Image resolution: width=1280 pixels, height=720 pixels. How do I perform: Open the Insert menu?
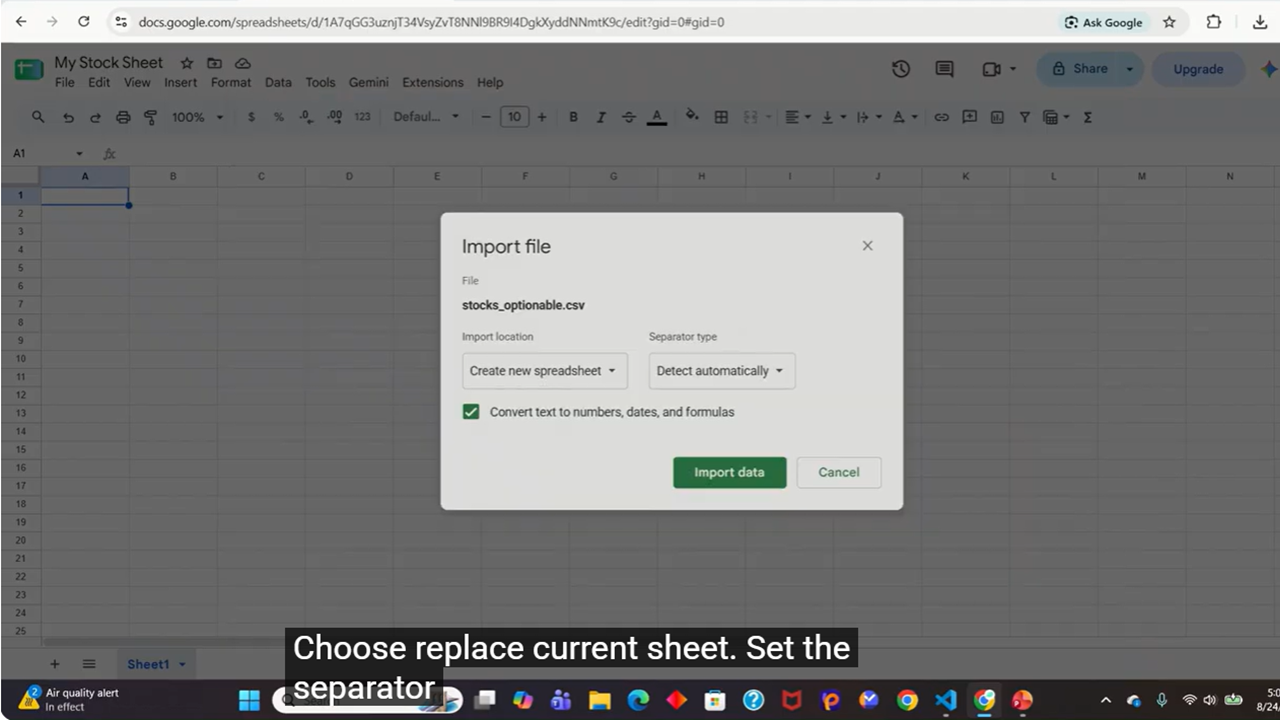tap(181, 83)
